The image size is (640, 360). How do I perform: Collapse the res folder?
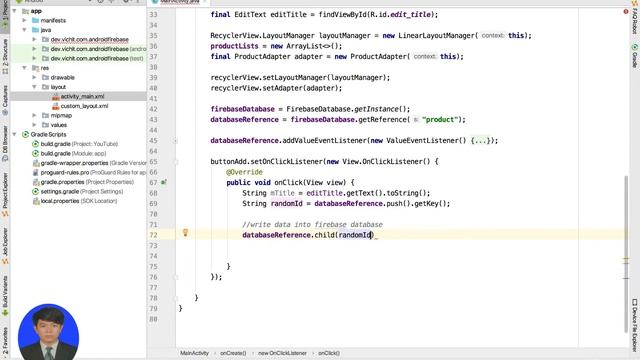pyautogui.click(x=24, y=68)
